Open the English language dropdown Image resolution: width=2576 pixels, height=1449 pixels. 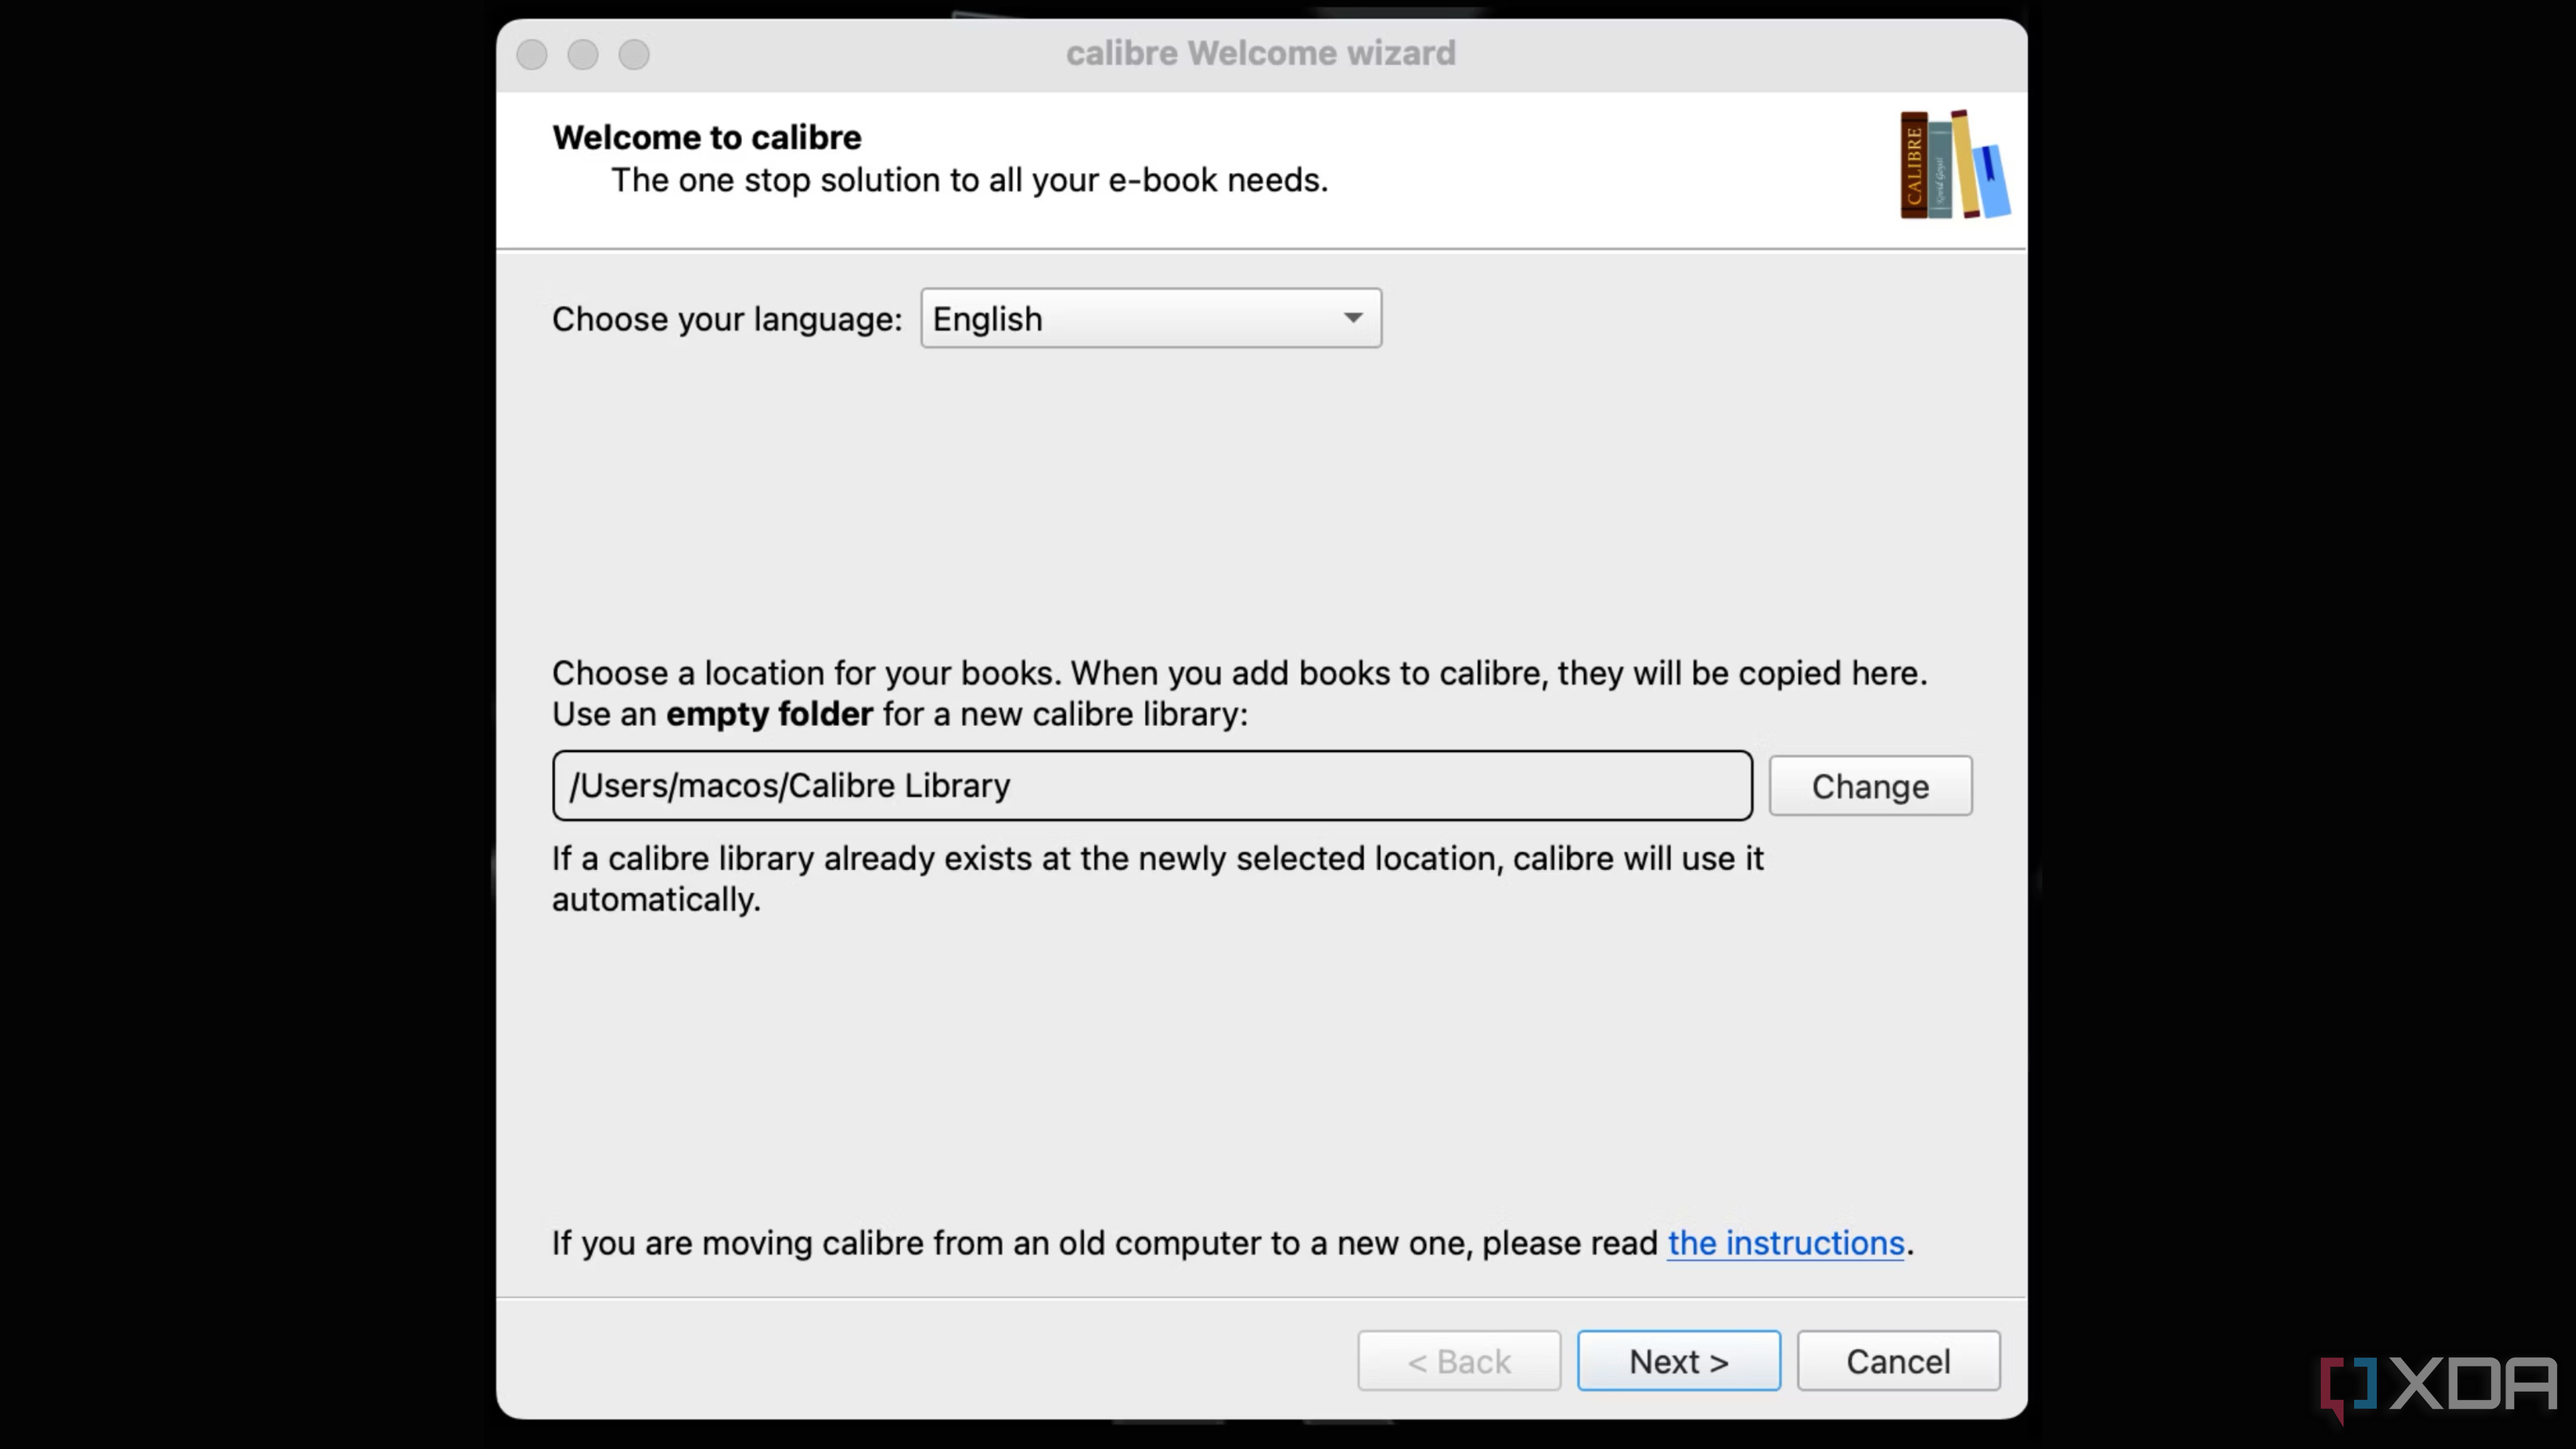coord(1151,318)
